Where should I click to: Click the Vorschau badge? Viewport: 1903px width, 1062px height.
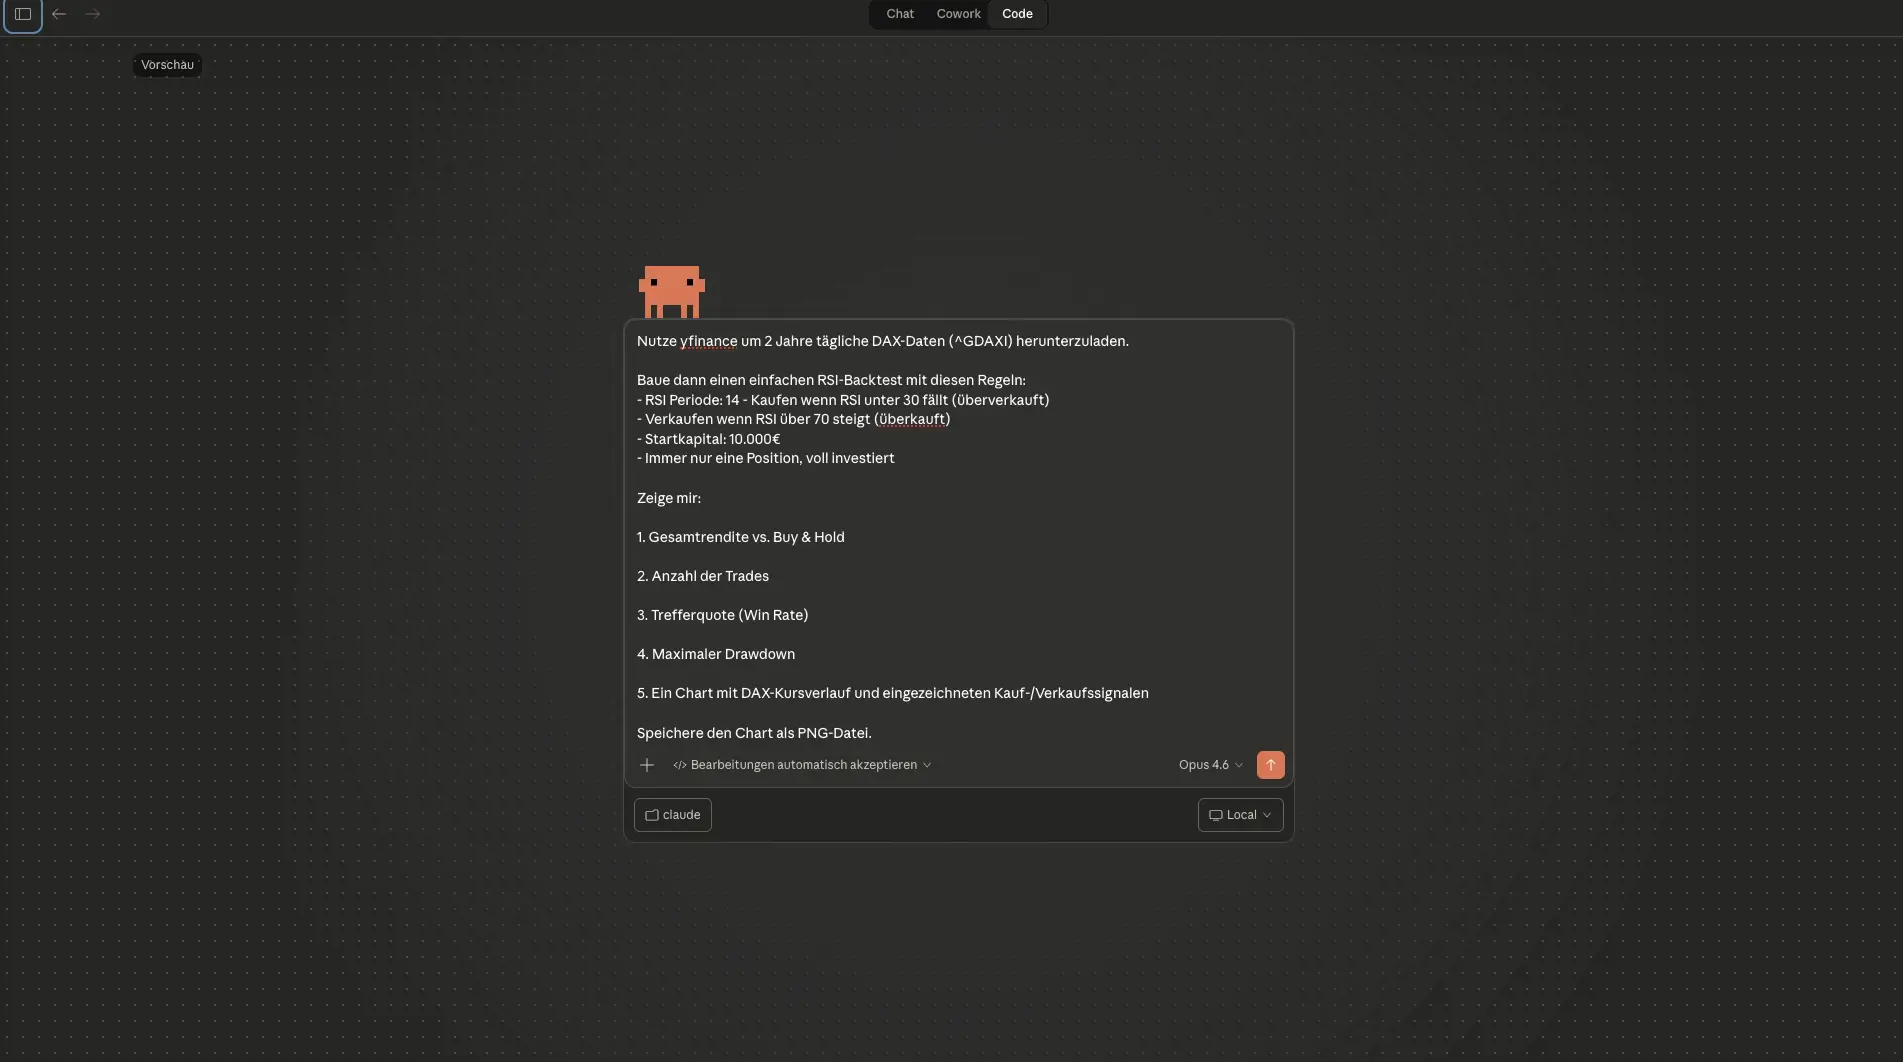167,65
